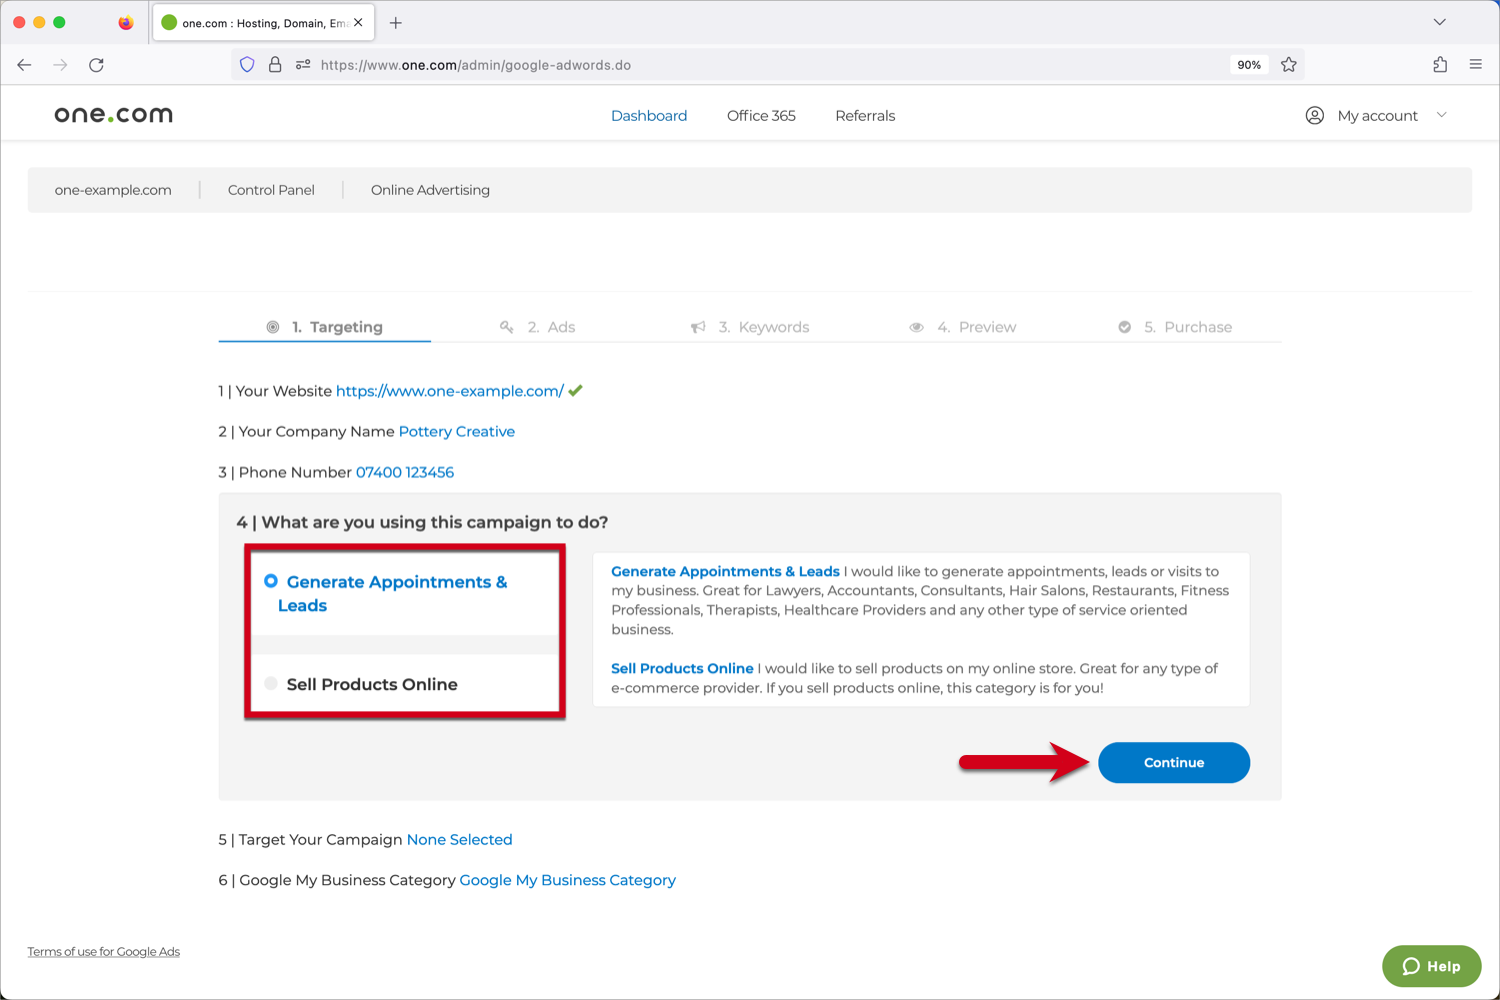Select Generate Appointments & Leads option
The image size is (1500, 1000).
click(x=271, y=580)
